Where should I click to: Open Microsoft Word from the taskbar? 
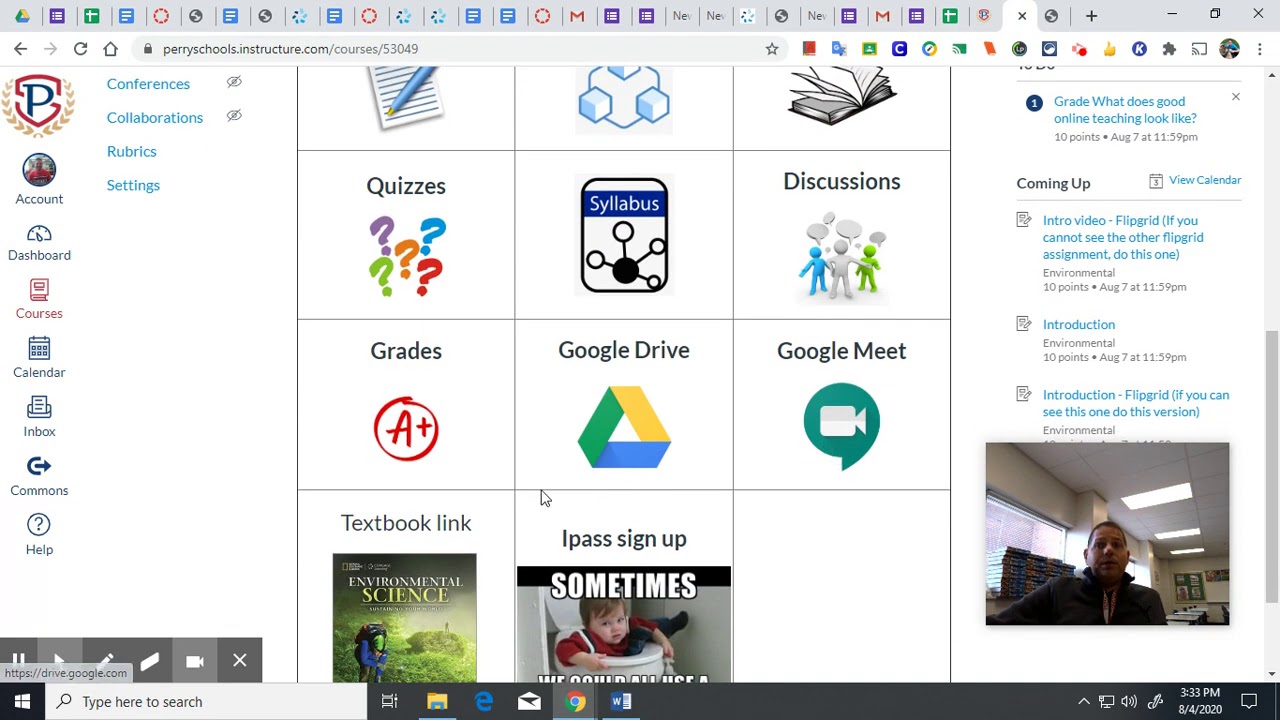click(621, 702)
